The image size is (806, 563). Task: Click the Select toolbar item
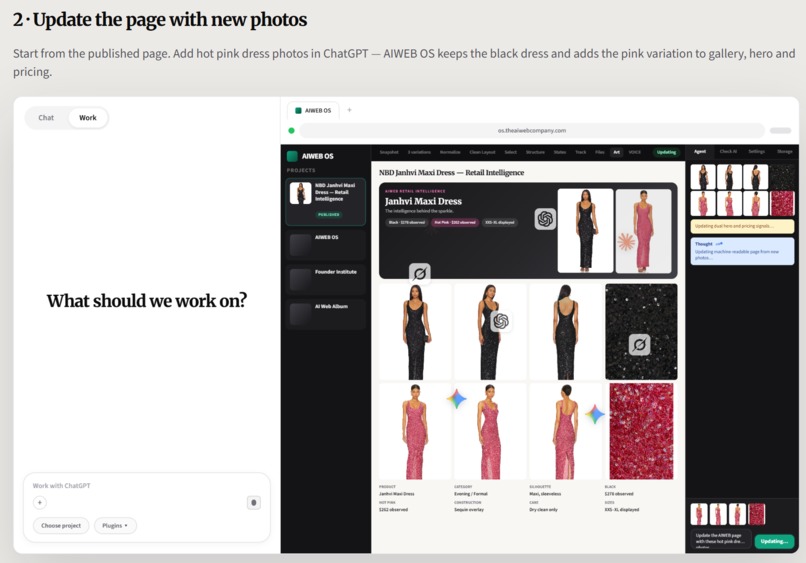click(x=510, y=152)
